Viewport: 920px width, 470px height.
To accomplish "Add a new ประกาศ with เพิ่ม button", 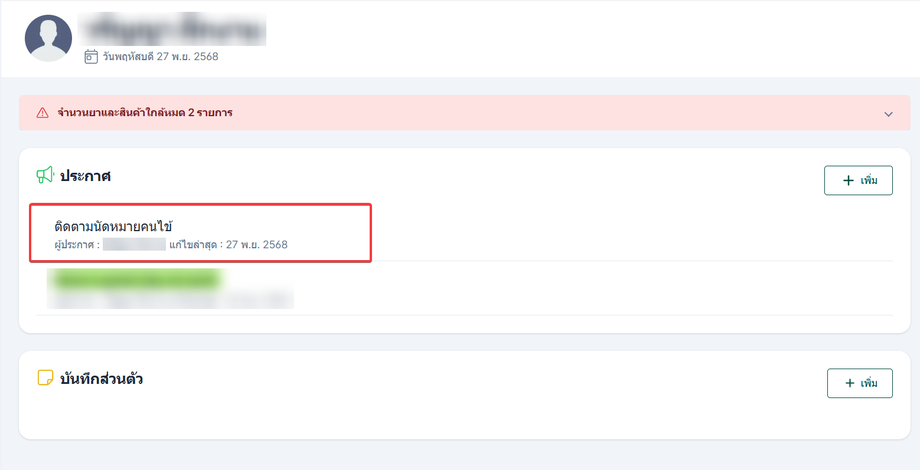I will tap(858, 180).
